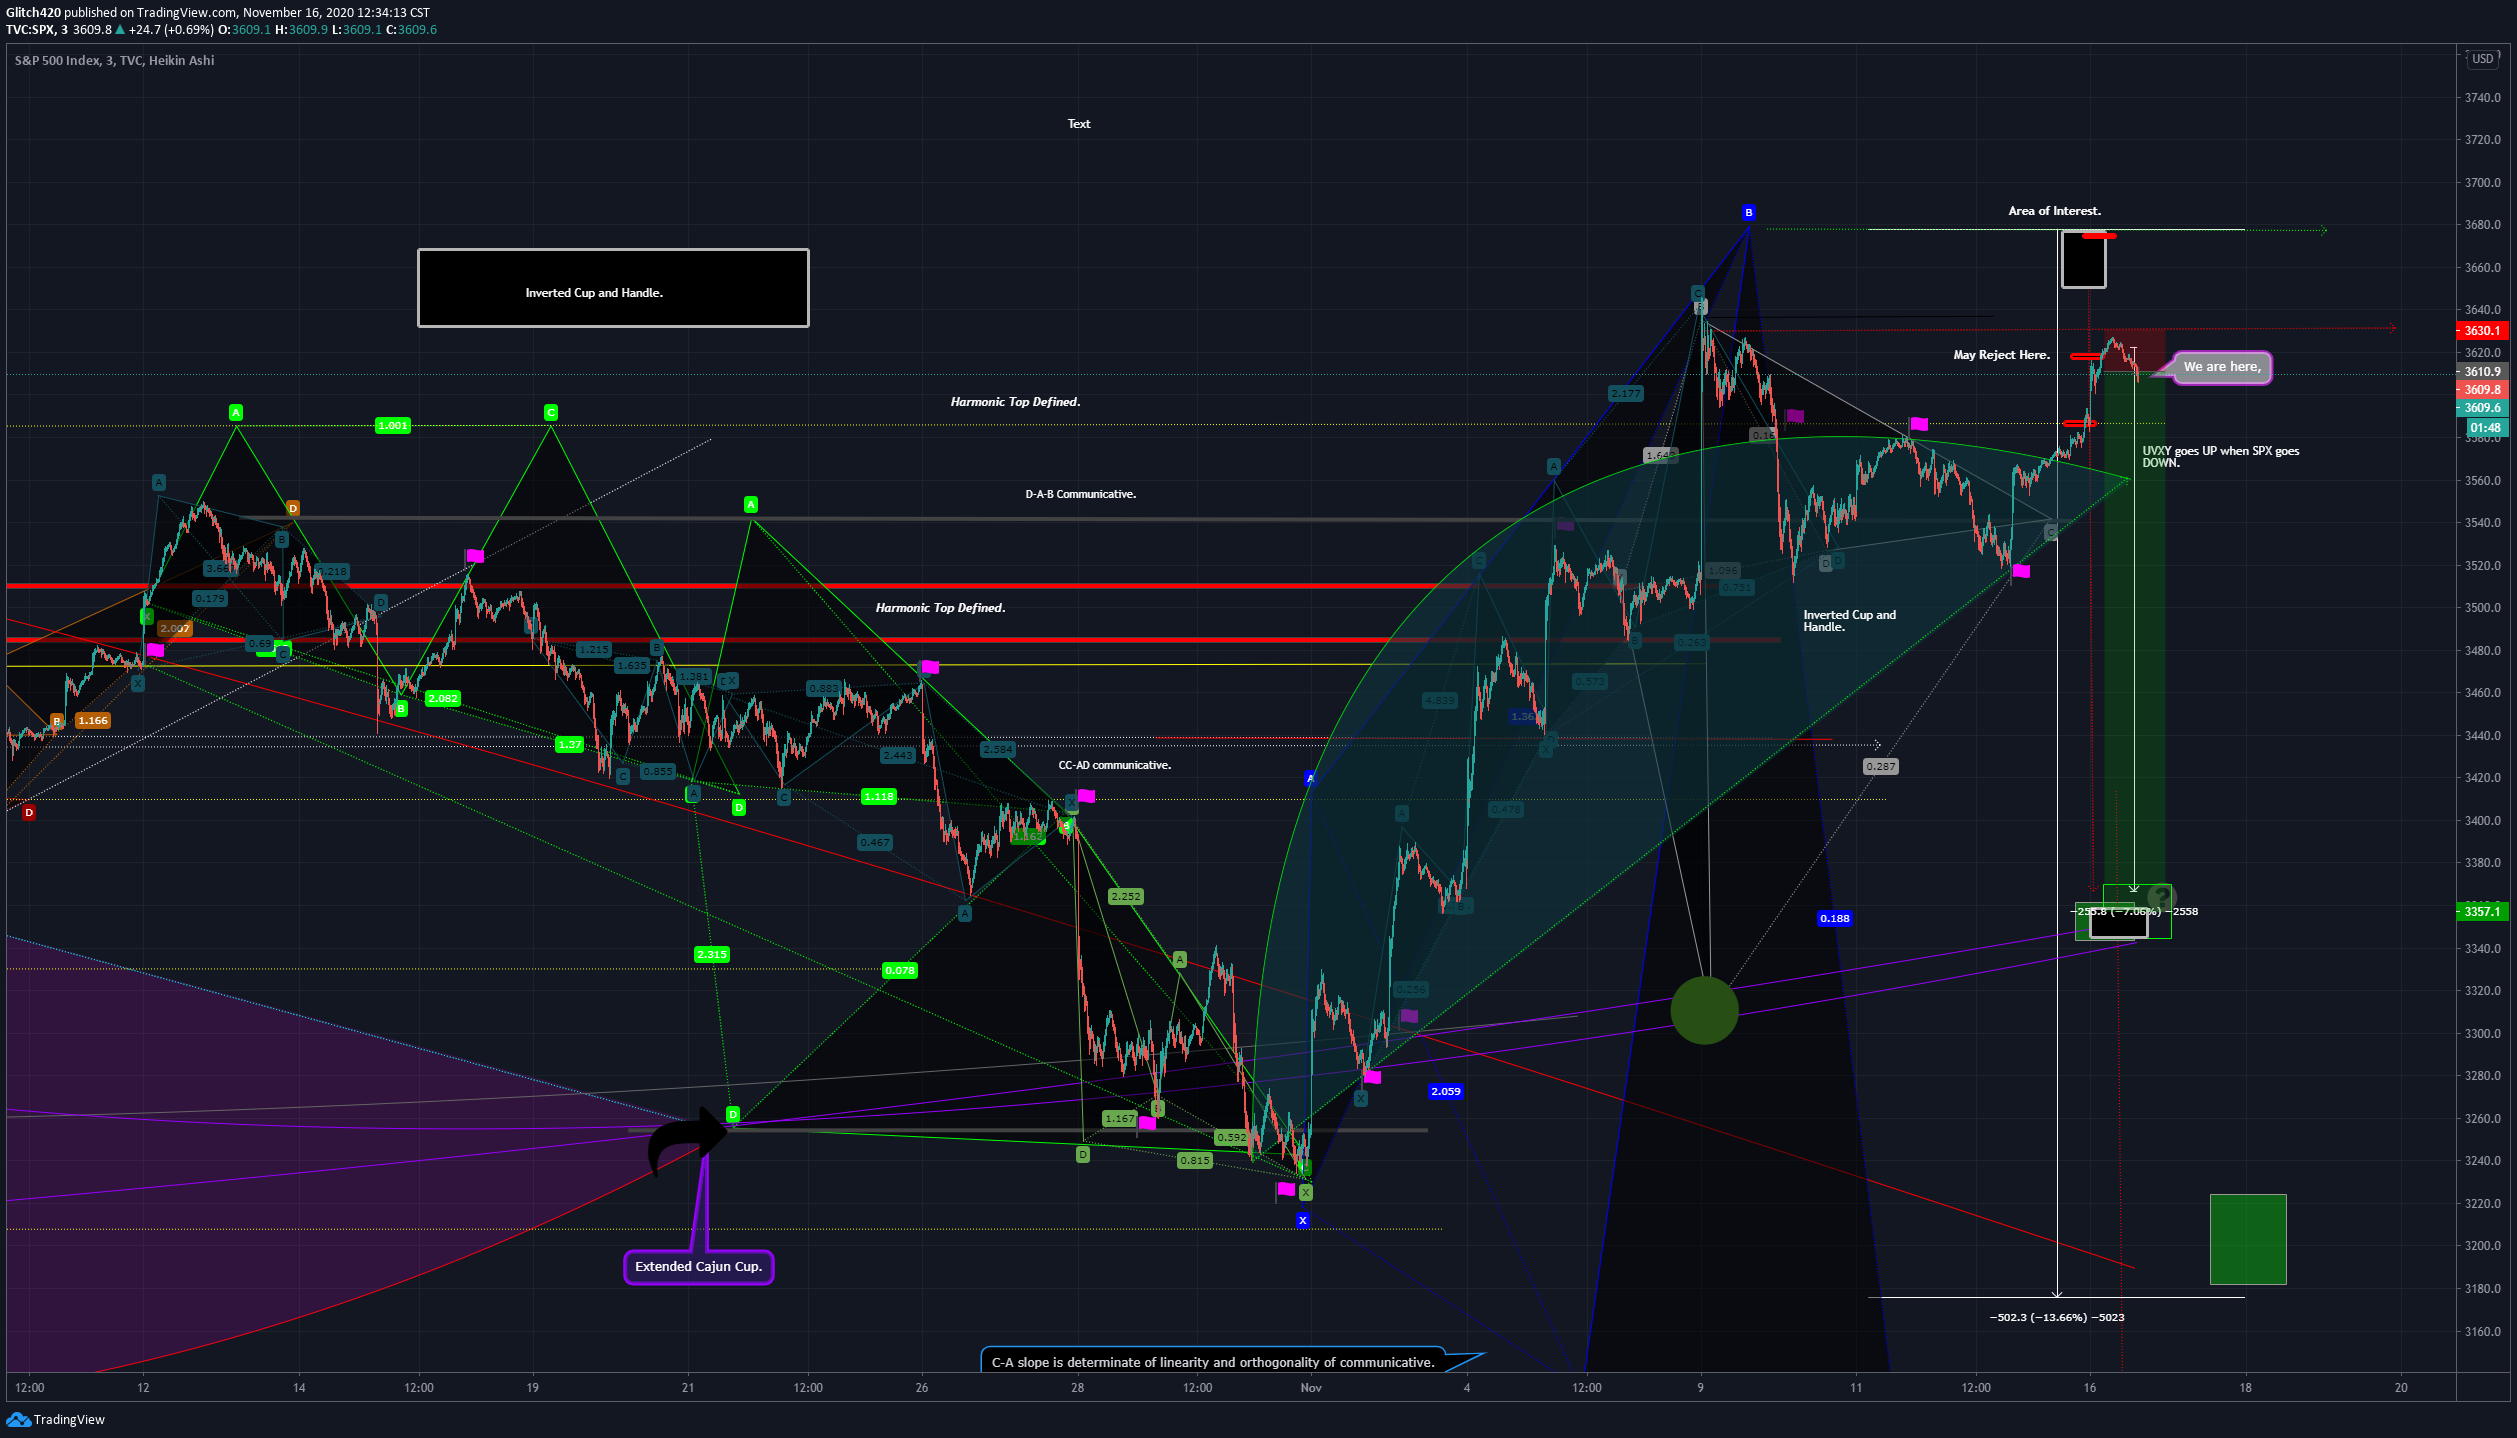Select the solid green rectangle near 3200

pyautogui.click(x=2248, y=1239)
